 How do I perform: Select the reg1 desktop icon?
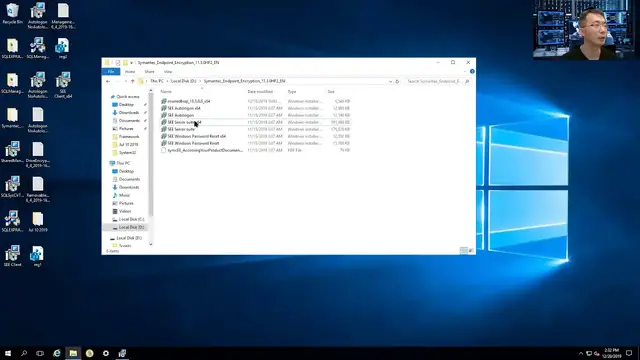click(x=37, y=256)
